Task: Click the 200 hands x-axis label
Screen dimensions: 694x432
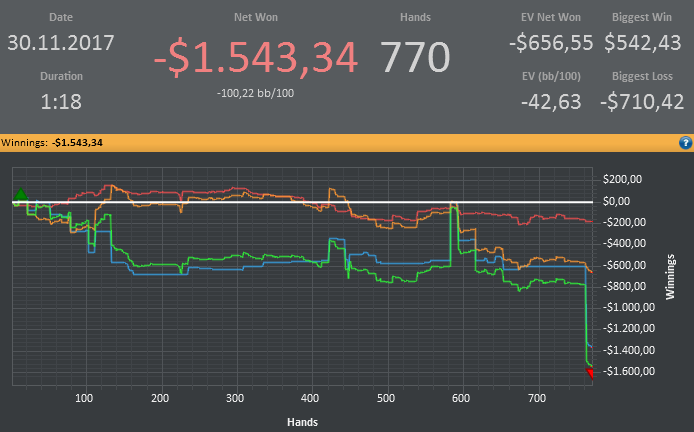Action: [160, 398]
